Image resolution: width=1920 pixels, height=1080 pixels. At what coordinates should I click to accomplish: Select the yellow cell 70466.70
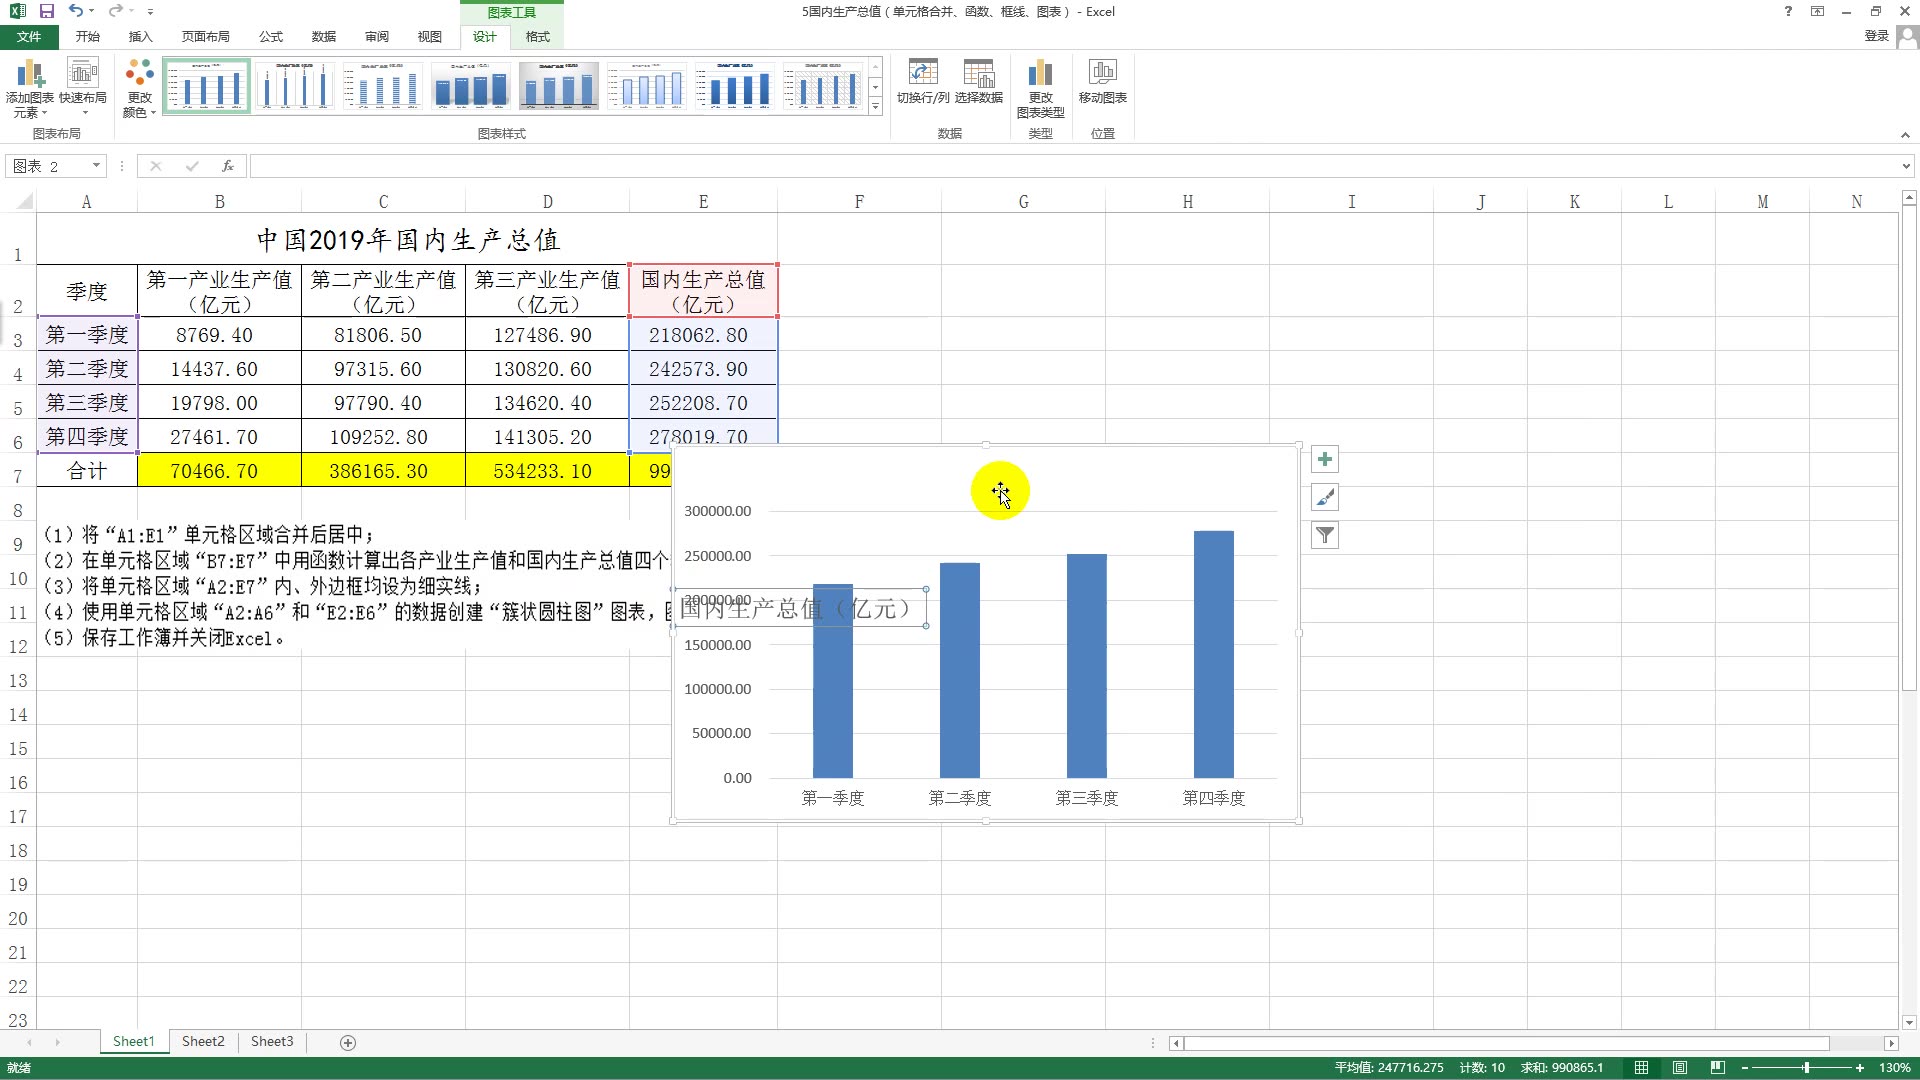(219, 470)
